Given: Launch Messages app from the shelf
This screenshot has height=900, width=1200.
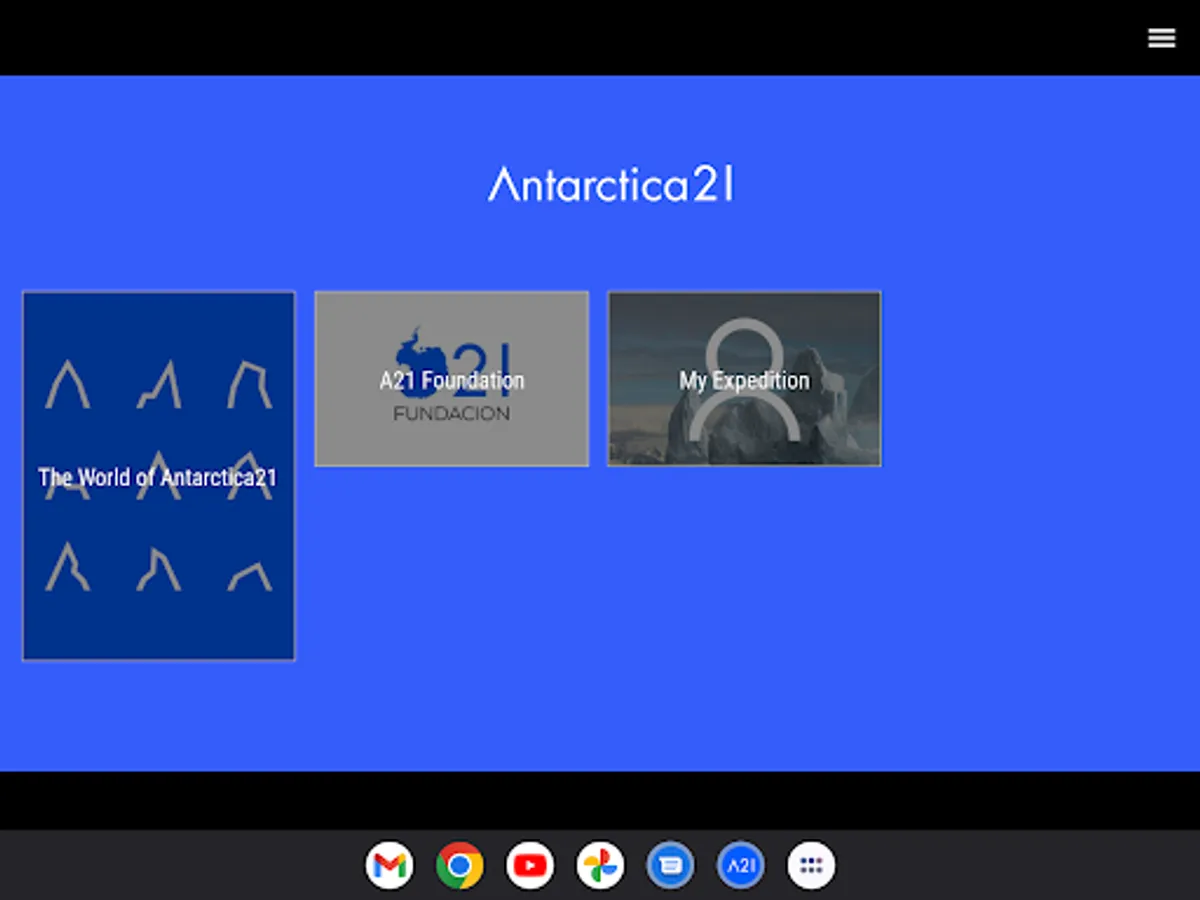Looking at the screenshot, I should 671,865.
